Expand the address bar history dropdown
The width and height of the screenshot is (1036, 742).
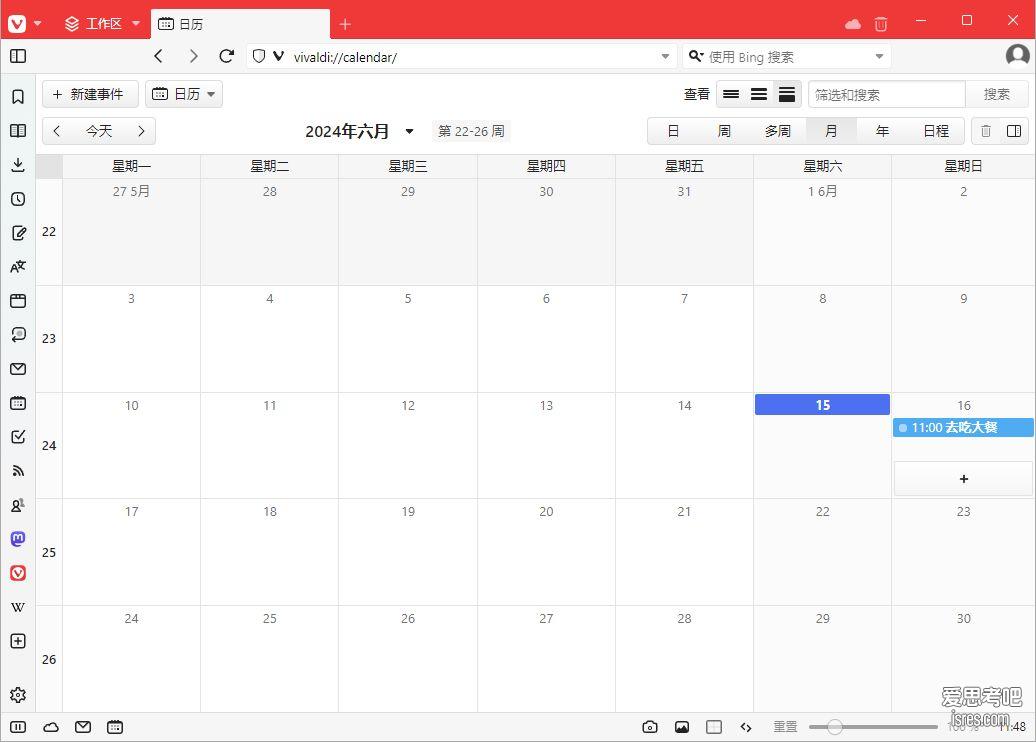(x=665, y=57)
